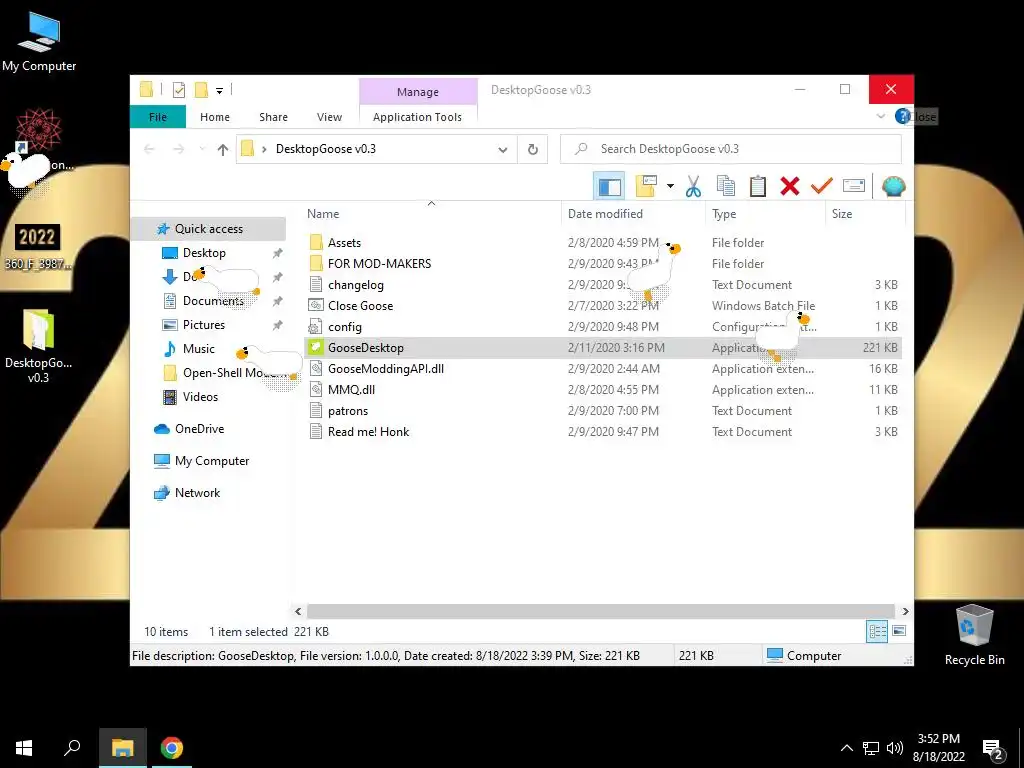The height and width of the screenshot is (768, 1024).
Task: Click the Refresh button next to address bar
Action: click(x=533, y=150)
